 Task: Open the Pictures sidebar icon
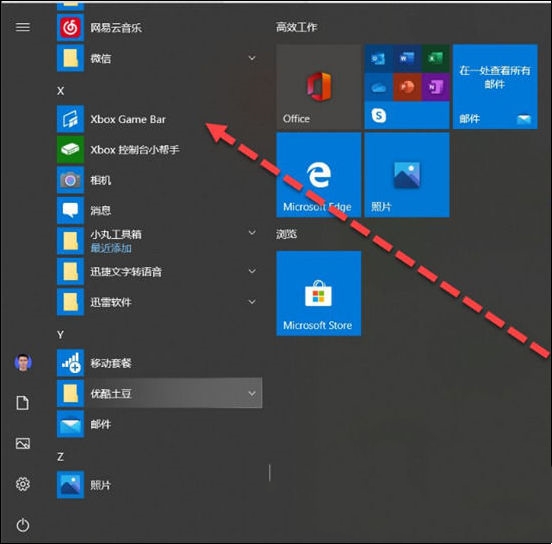pos(23,443)
